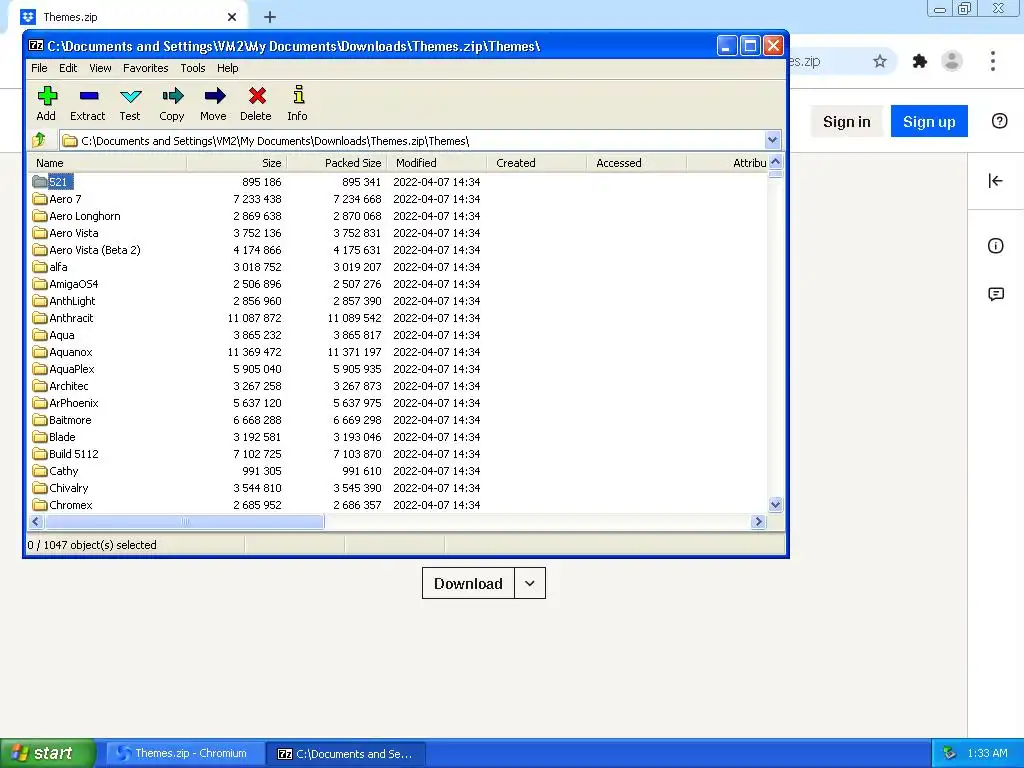The height and width of the screenshot is (768, 1024).
Task: Select the Aero 7 folder icon
Action: pos(40,199)
